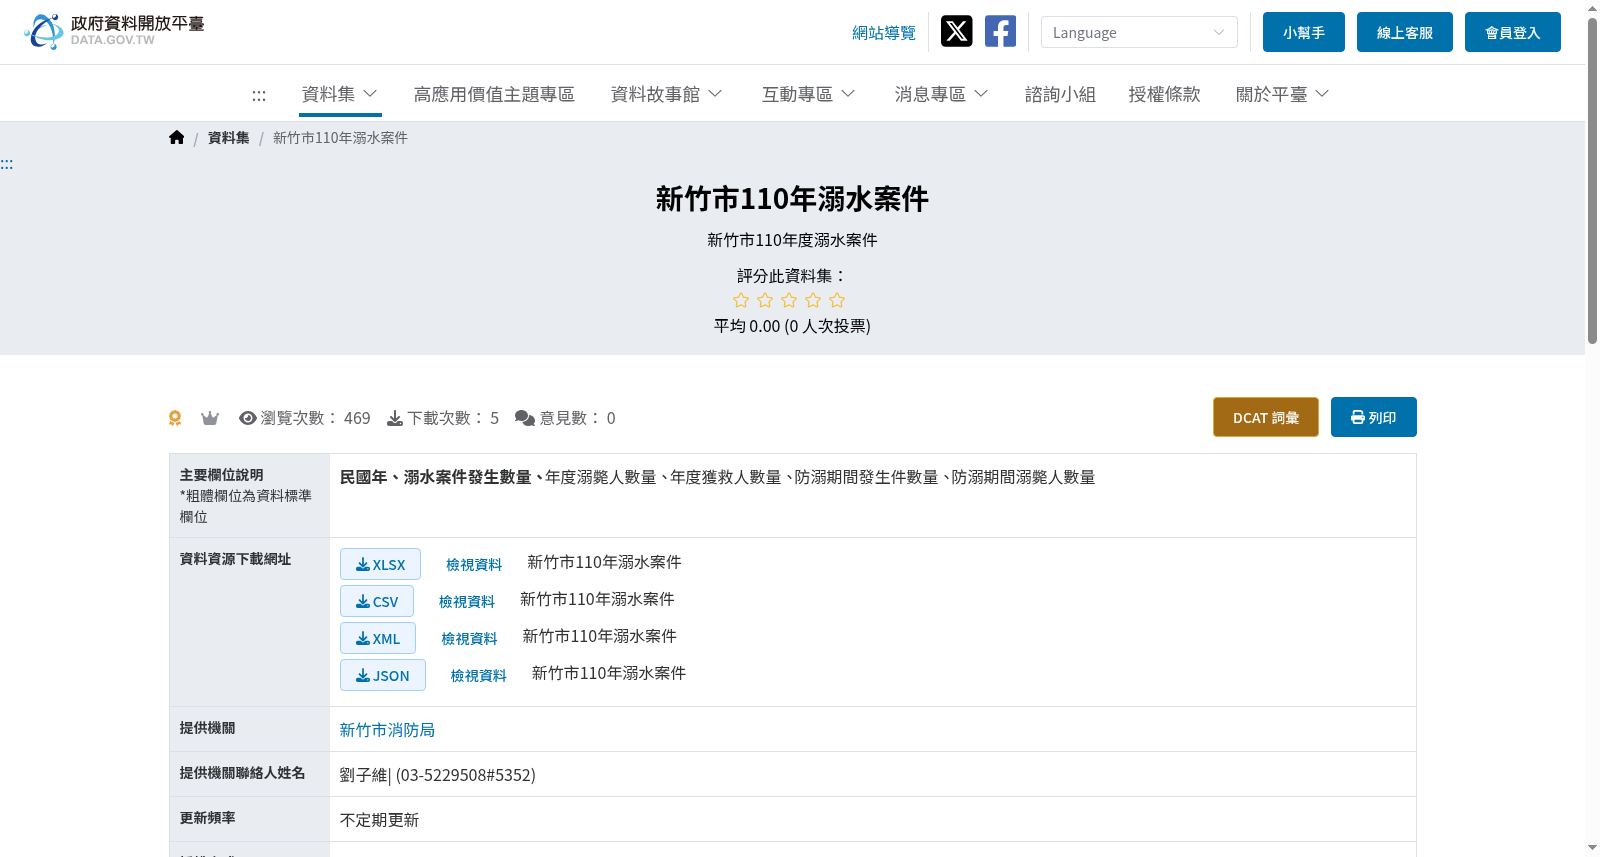Click the 線上客服 button
This screenshot has height=857, width=1600.
1405,32
